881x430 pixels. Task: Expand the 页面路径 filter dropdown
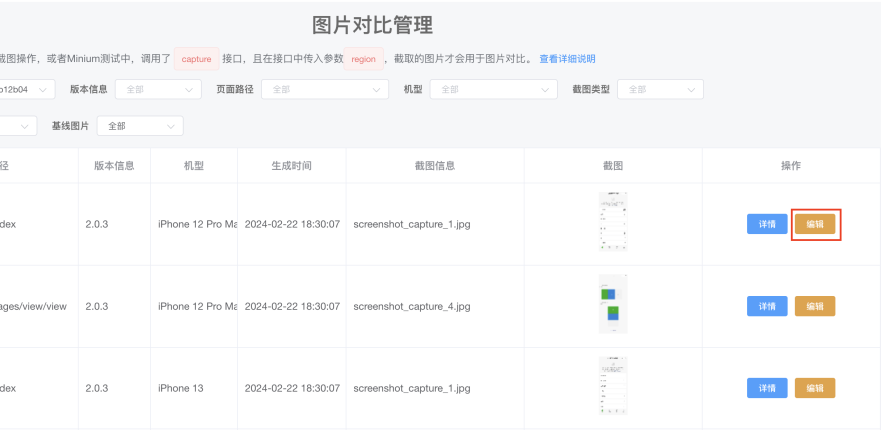tap(325, 89)
